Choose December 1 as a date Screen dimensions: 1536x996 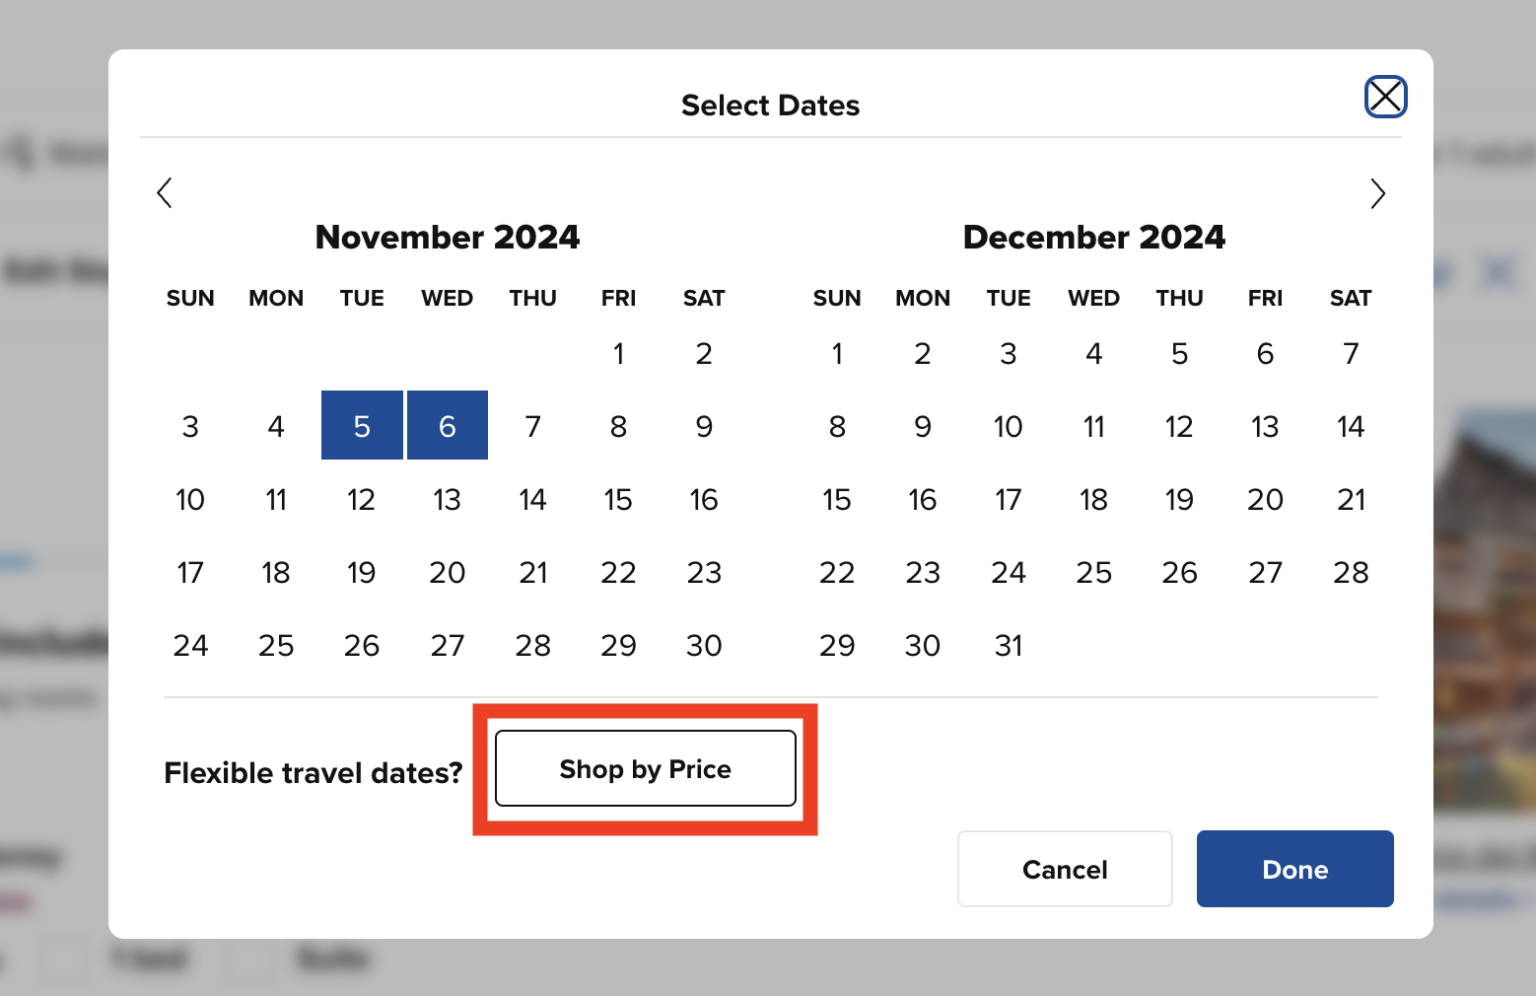[837, 353]
